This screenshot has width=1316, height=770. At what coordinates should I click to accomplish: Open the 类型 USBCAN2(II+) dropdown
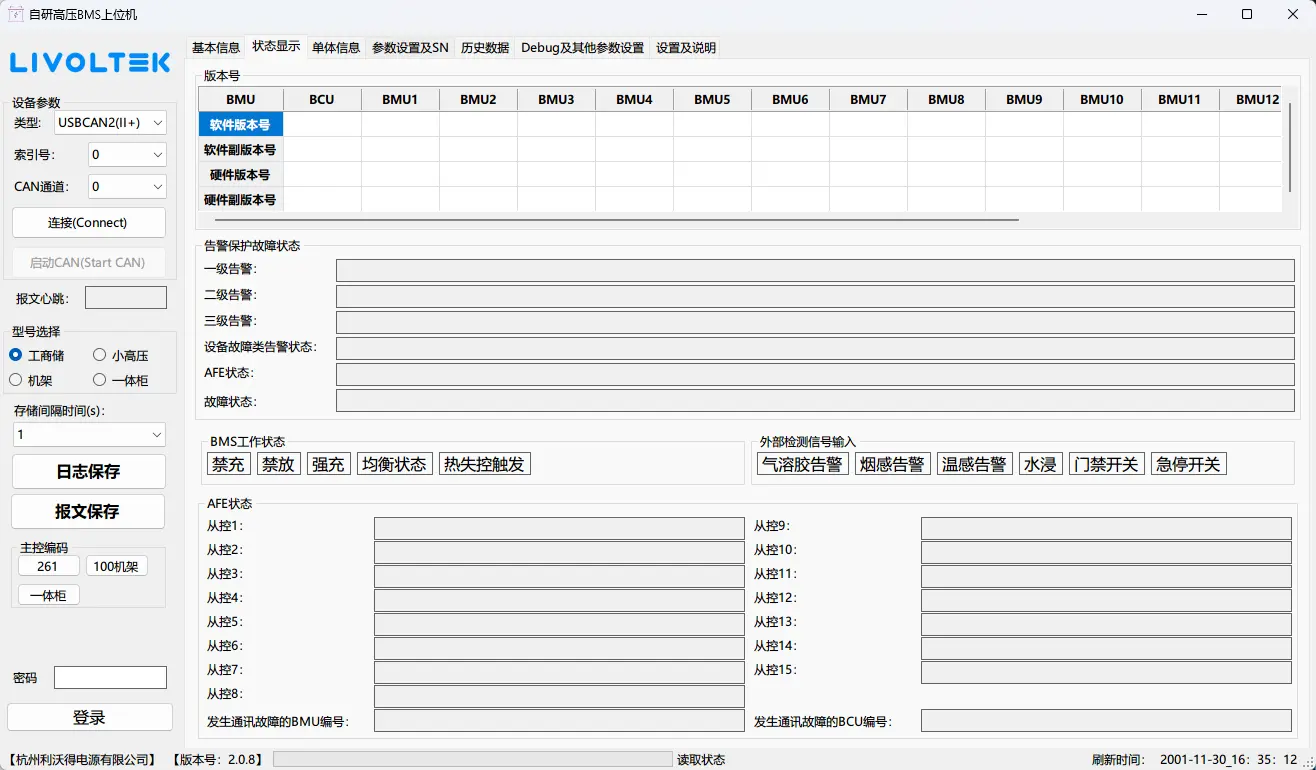click(110, 123)
